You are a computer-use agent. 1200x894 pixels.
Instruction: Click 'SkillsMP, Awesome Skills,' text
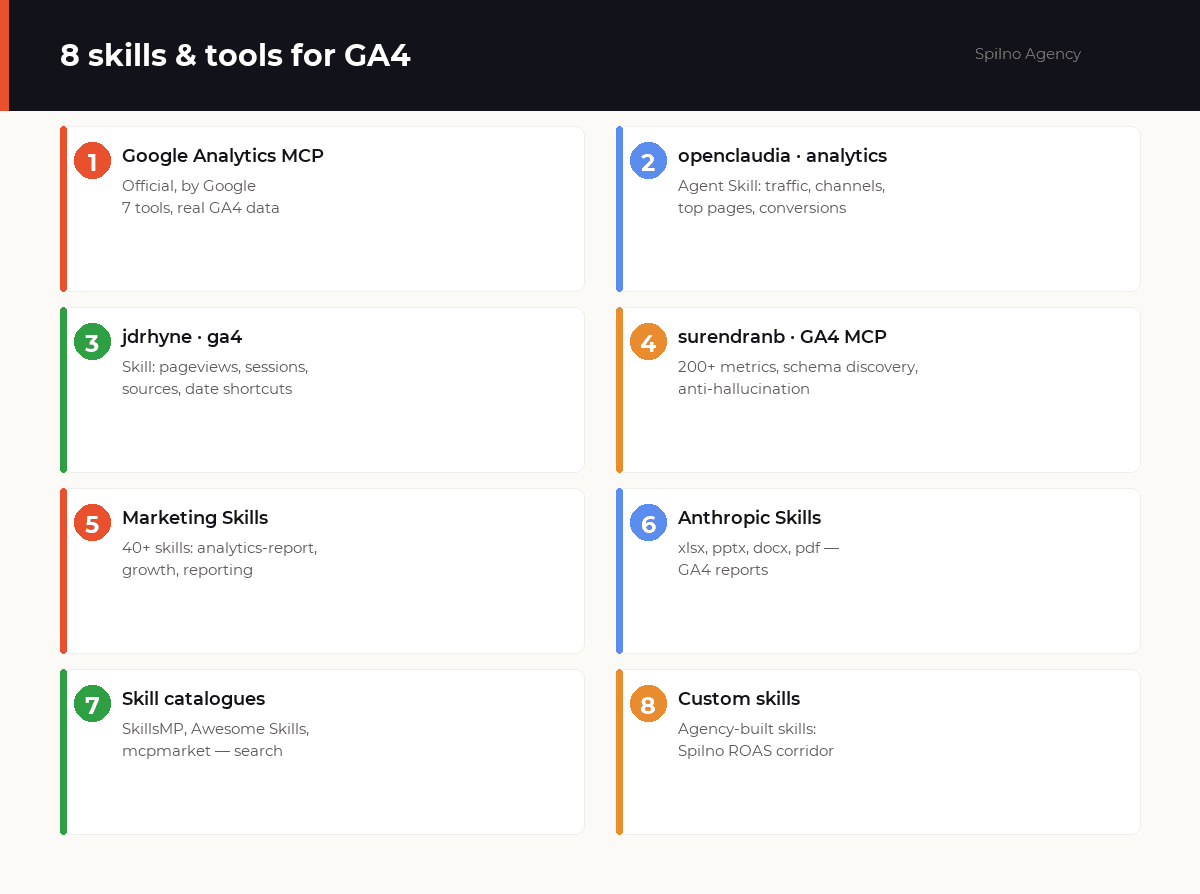coord(215,729)
